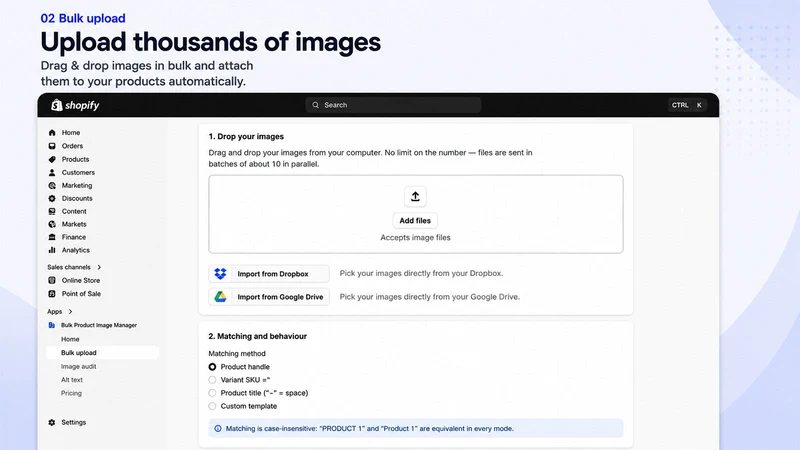Click the Online Store icon
This screenshot has width=800, height=450.
click(x=52, y=281)
